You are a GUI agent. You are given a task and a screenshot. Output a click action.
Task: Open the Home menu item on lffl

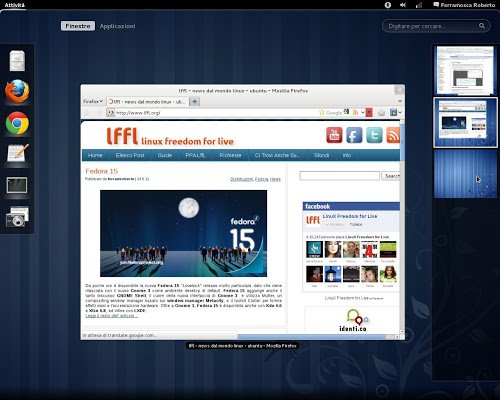pyautogui.click(x=95, y=155)
